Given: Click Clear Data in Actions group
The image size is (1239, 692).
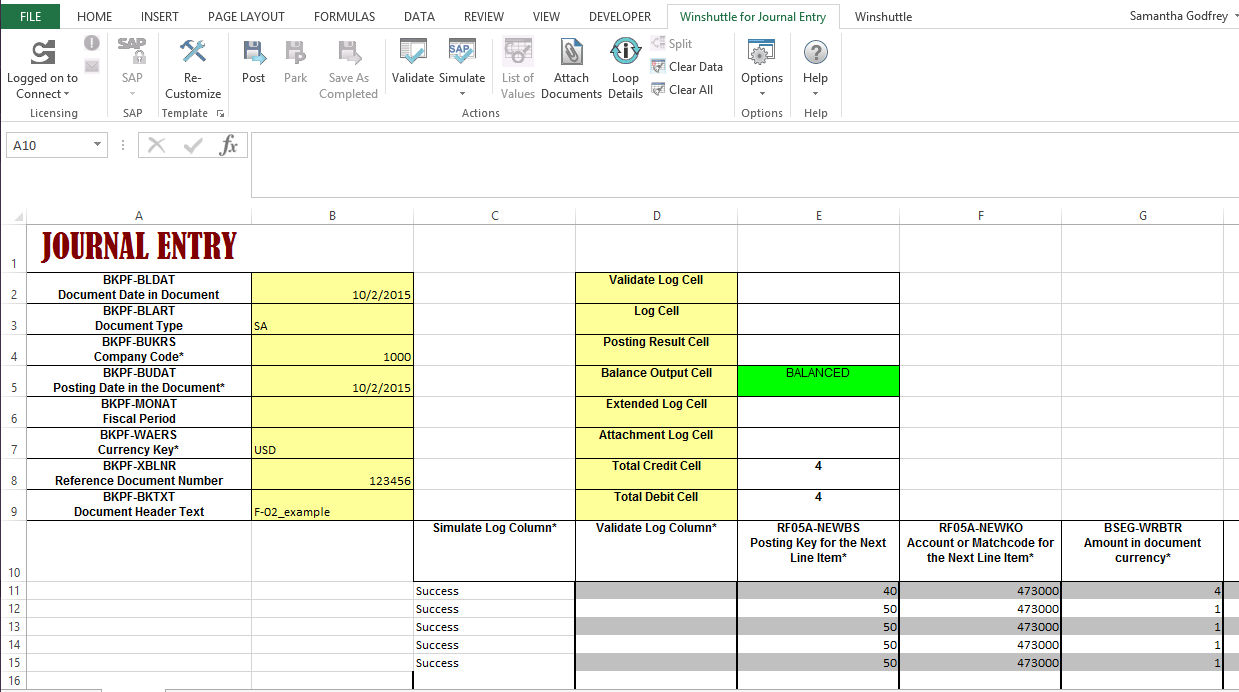Looking at the screenshot, I should tap(687, 67).
